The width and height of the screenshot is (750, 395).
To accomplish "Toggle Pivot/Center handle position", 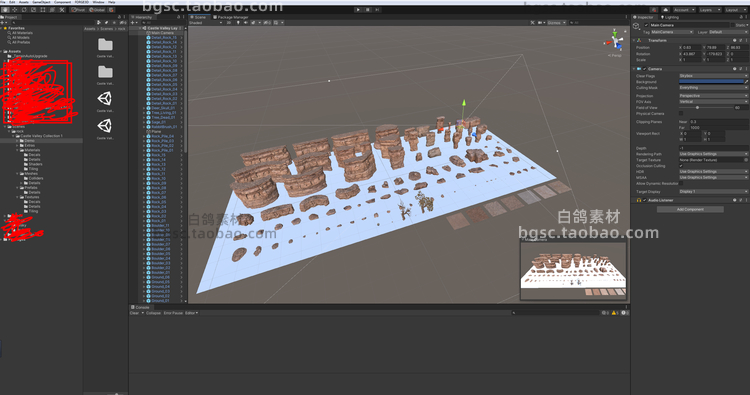I will tap(78, 10).
